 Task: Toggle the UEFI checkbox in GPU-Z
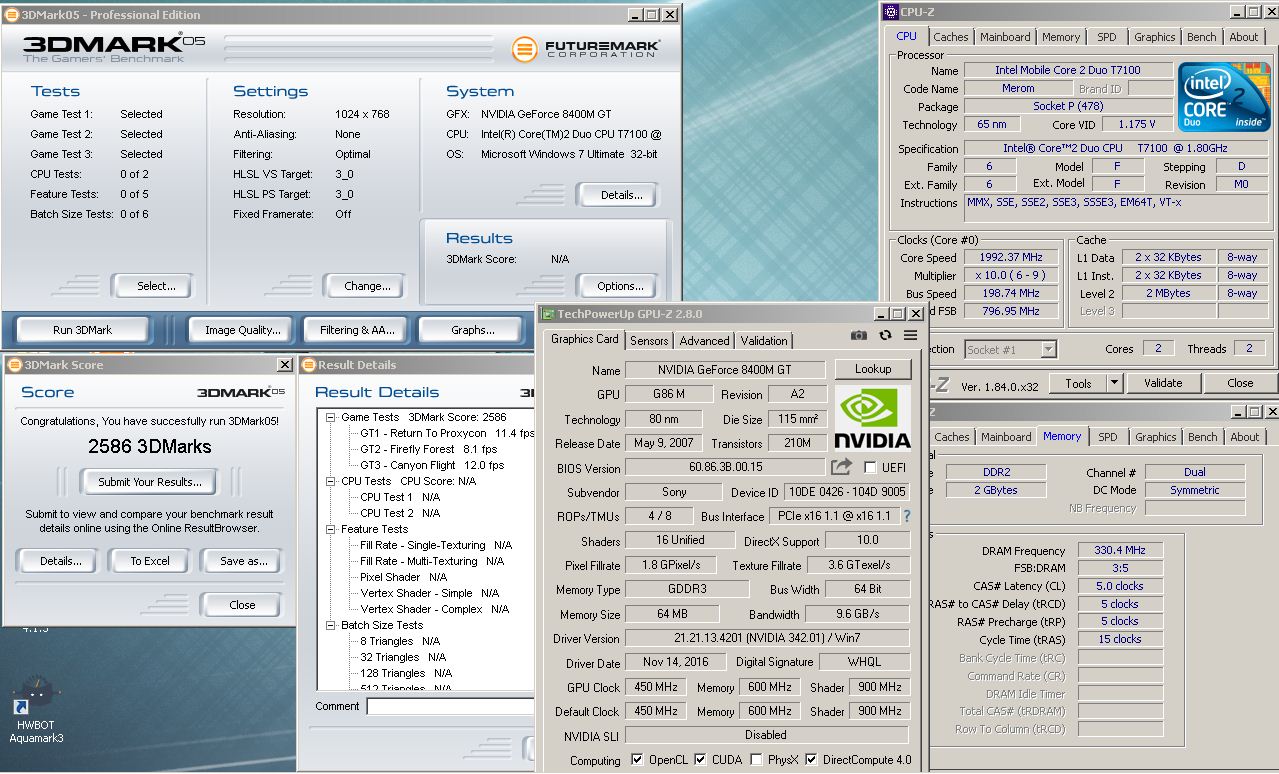(870, 467)
